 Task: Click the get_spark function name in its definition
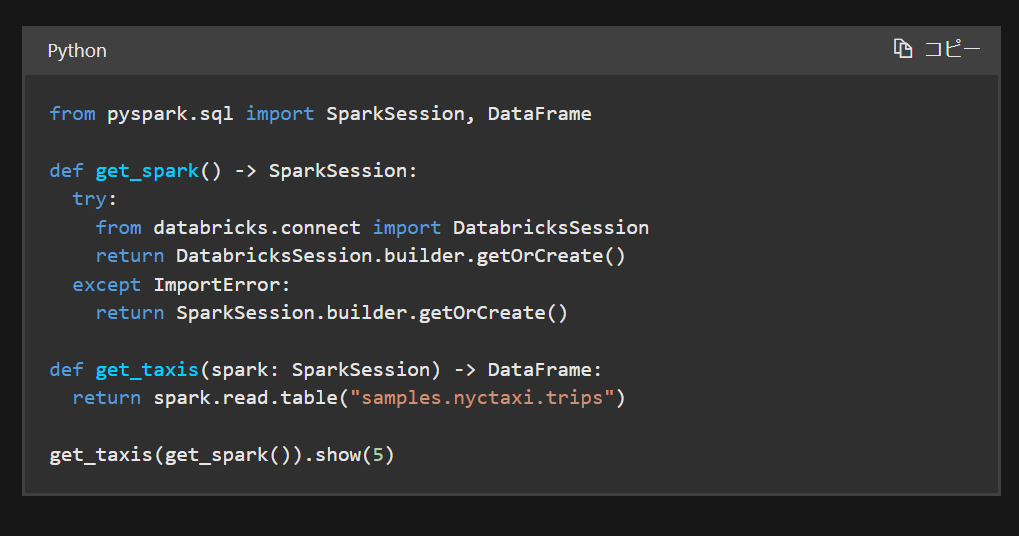click(147, 171)
